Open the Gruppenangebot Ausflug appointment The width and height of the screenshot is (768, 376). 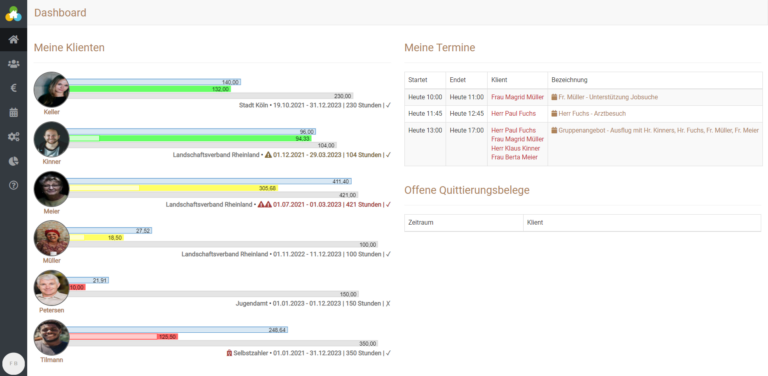655,130
